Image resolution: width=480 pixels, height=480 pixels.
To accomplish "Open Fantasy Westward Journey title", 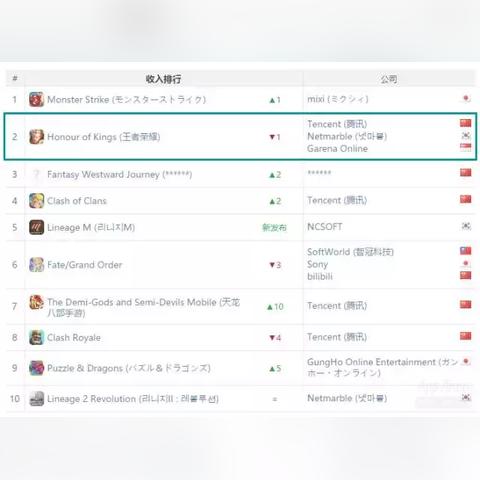I will tap(119, 175).
